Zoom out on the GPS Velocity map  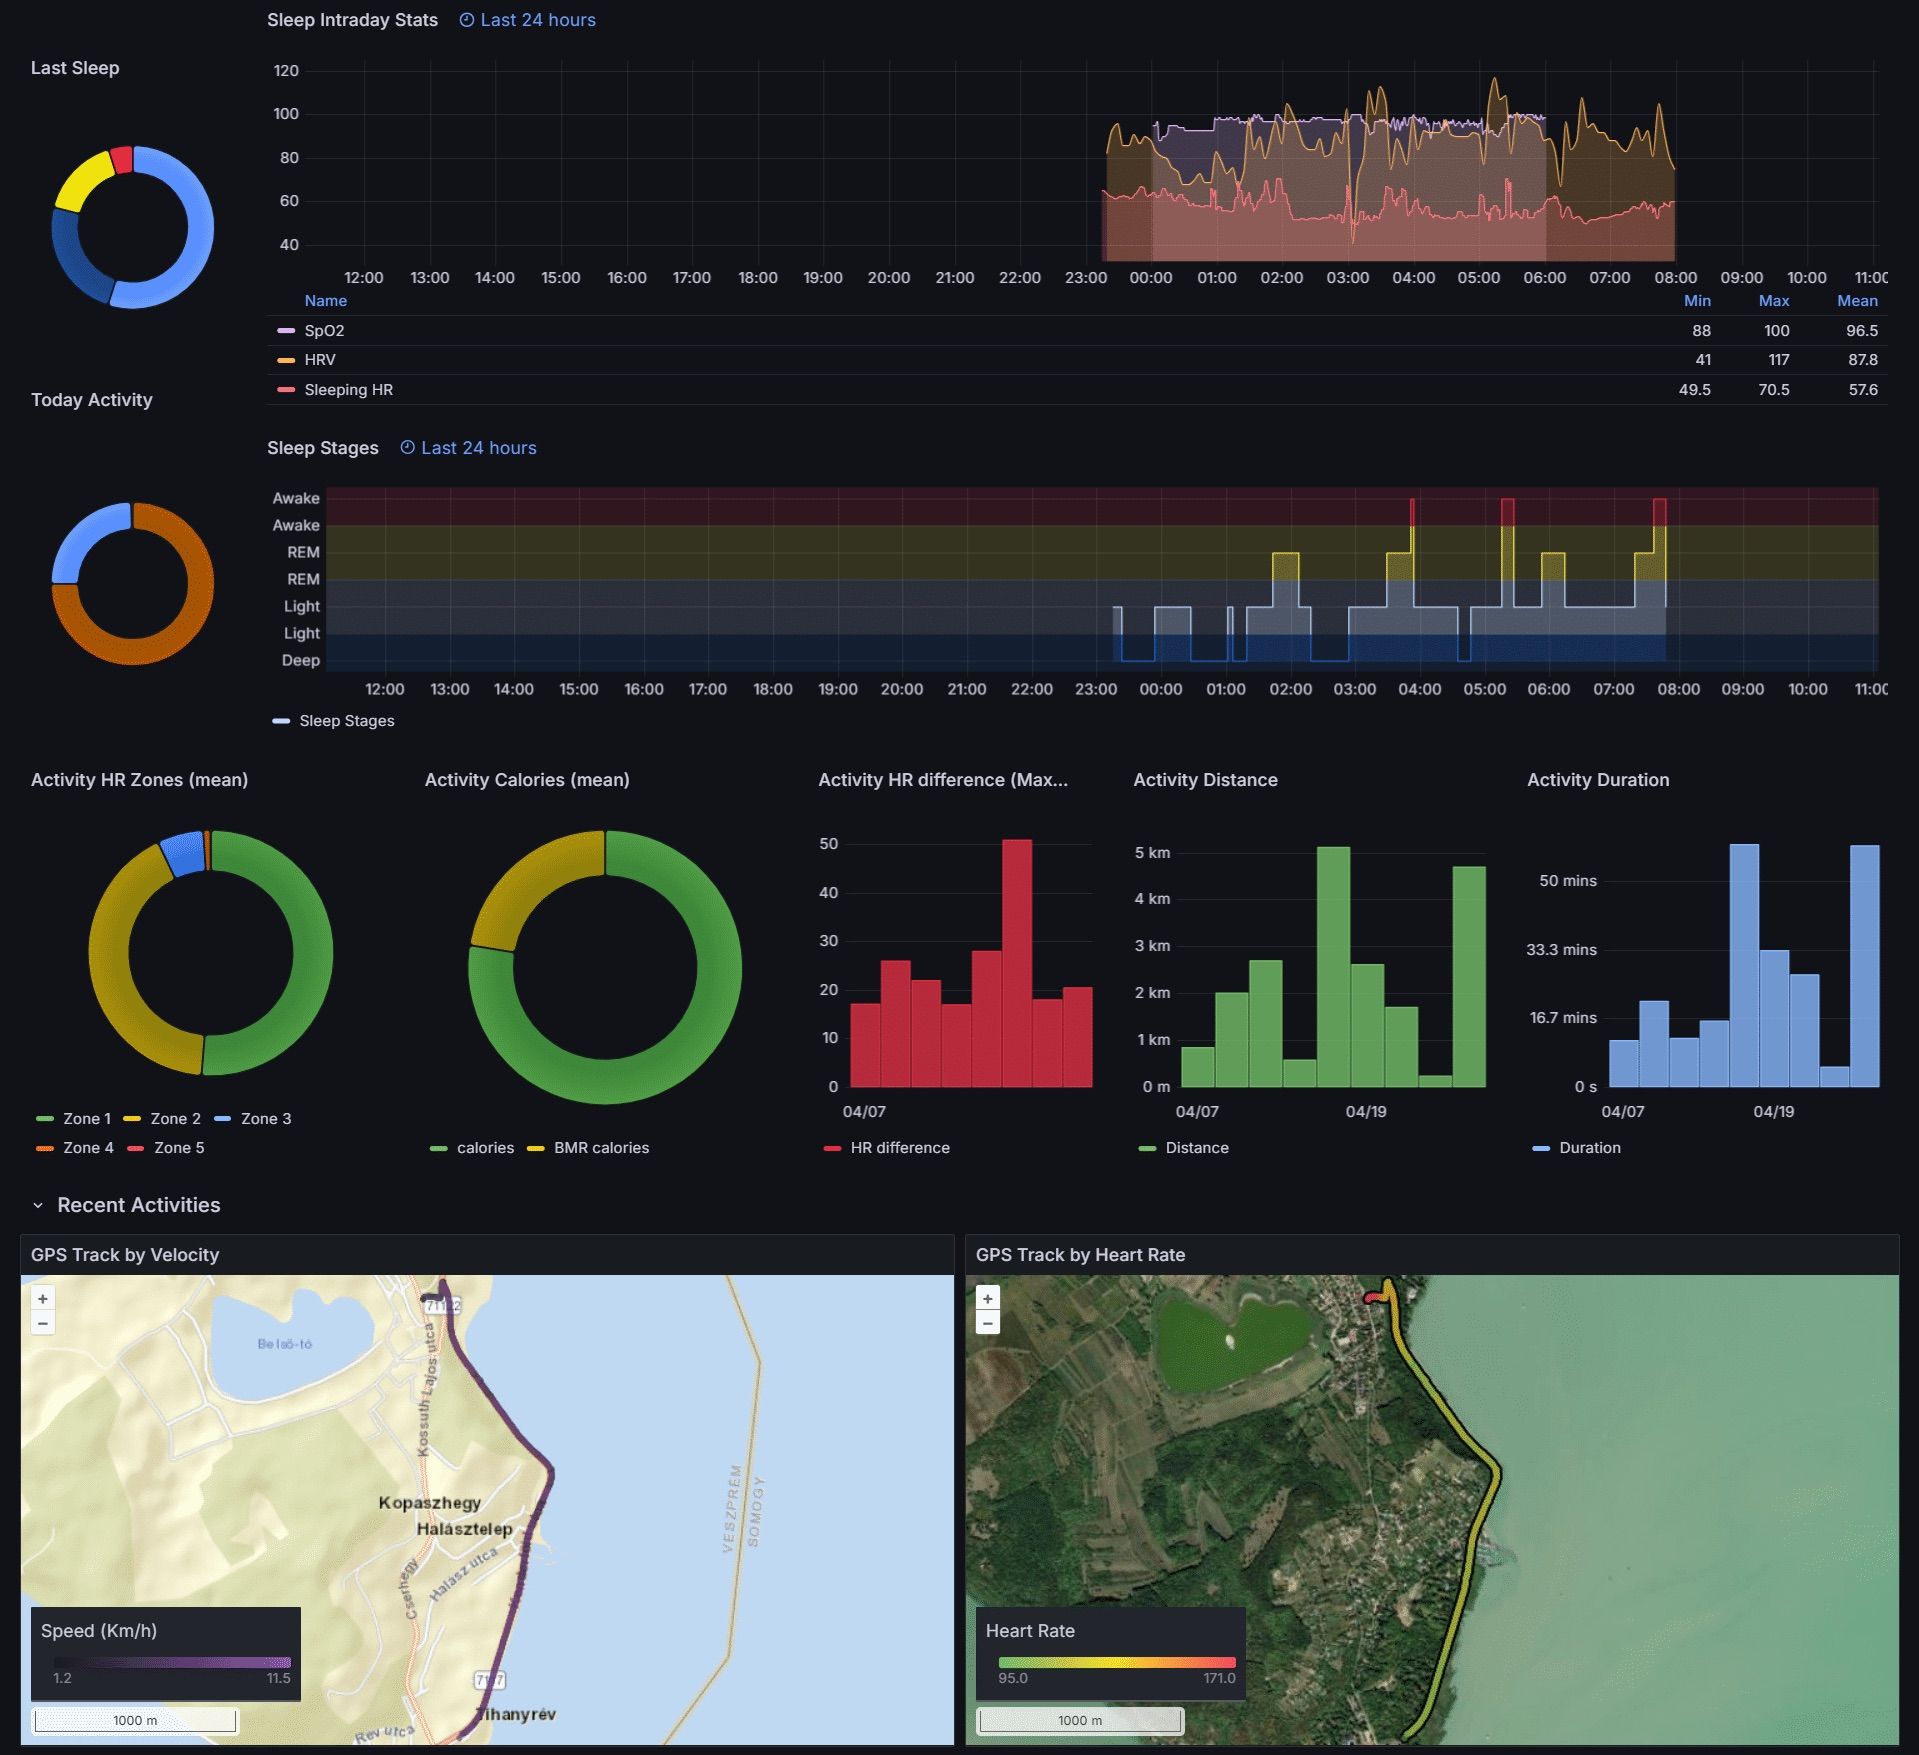pyautogui.click(x=43, y=1323)
